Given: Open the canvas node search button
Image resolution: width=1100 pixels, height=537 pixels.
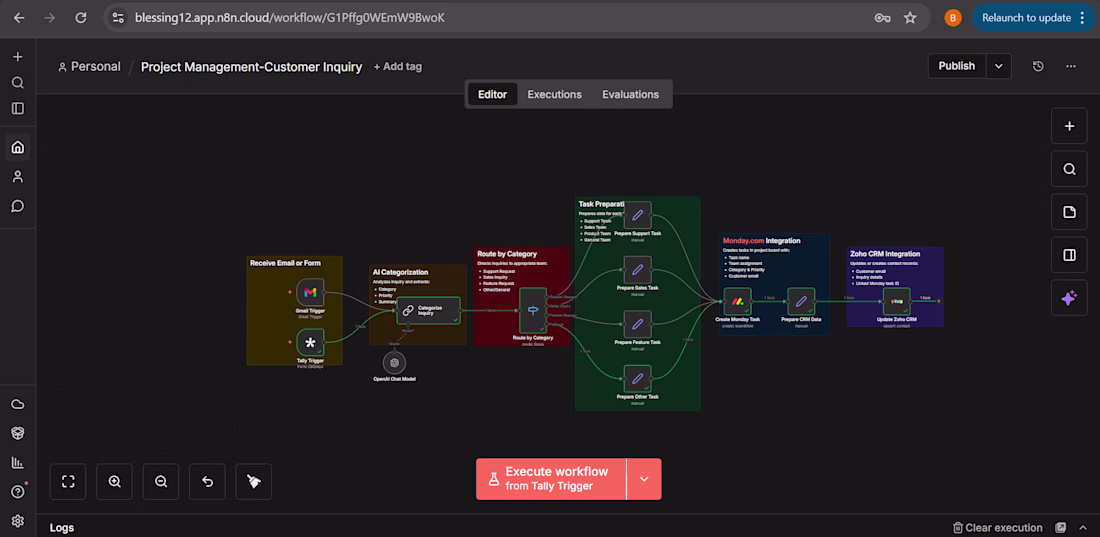Looking at the screenshot, I should (1069, 169).
